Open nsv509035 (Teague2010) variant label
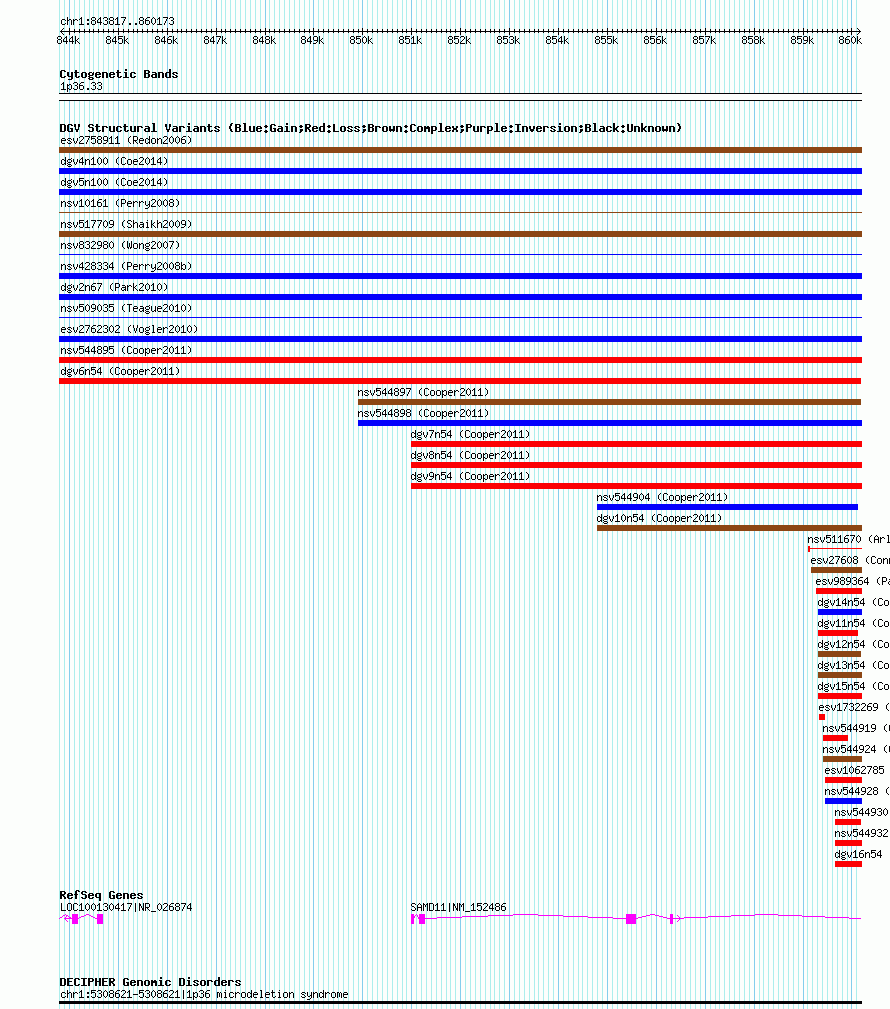The width and height of the screenshot is (890, 1009). pos(126,308)
